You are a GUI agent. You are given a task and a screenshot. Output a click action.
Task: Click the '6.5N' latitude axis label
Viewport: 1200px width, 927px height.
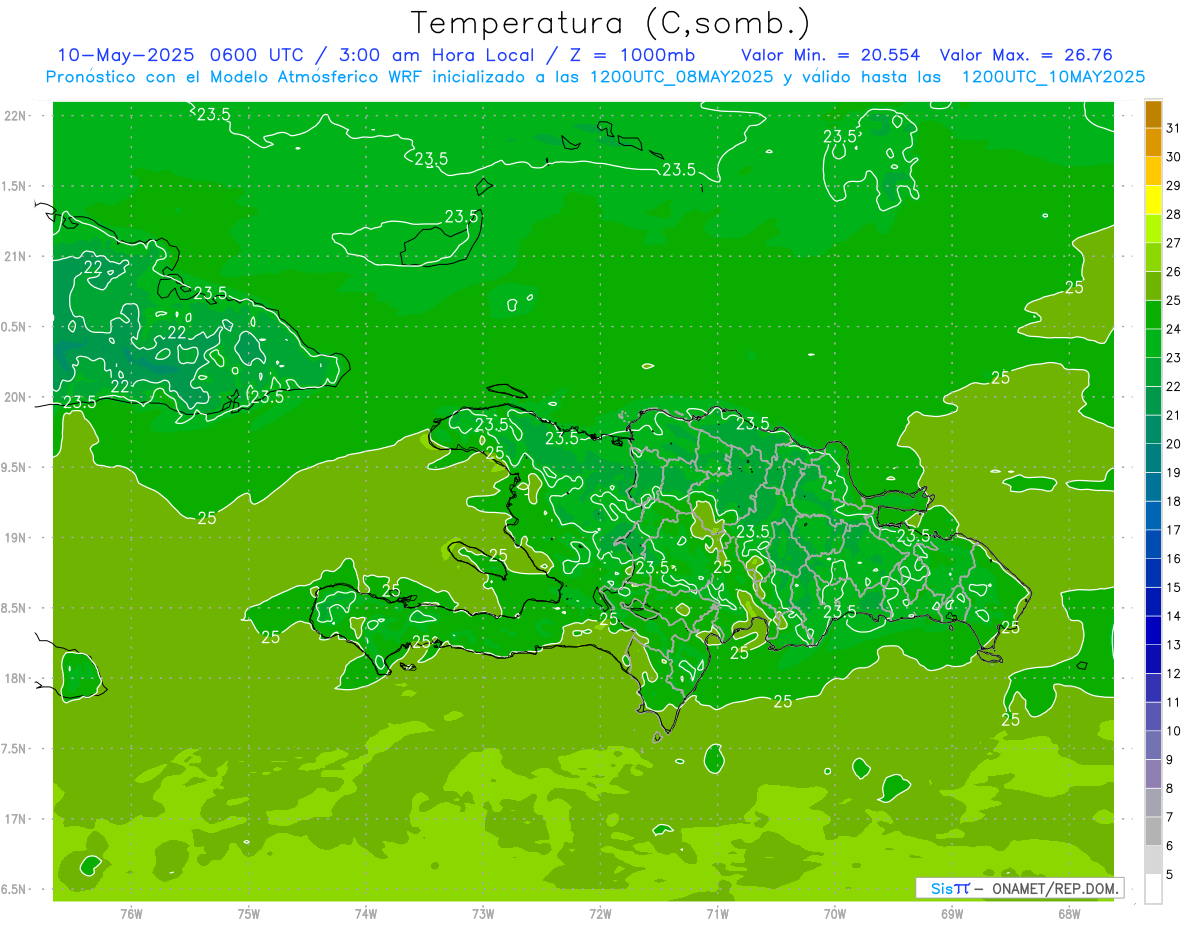[x=15, y=890]
